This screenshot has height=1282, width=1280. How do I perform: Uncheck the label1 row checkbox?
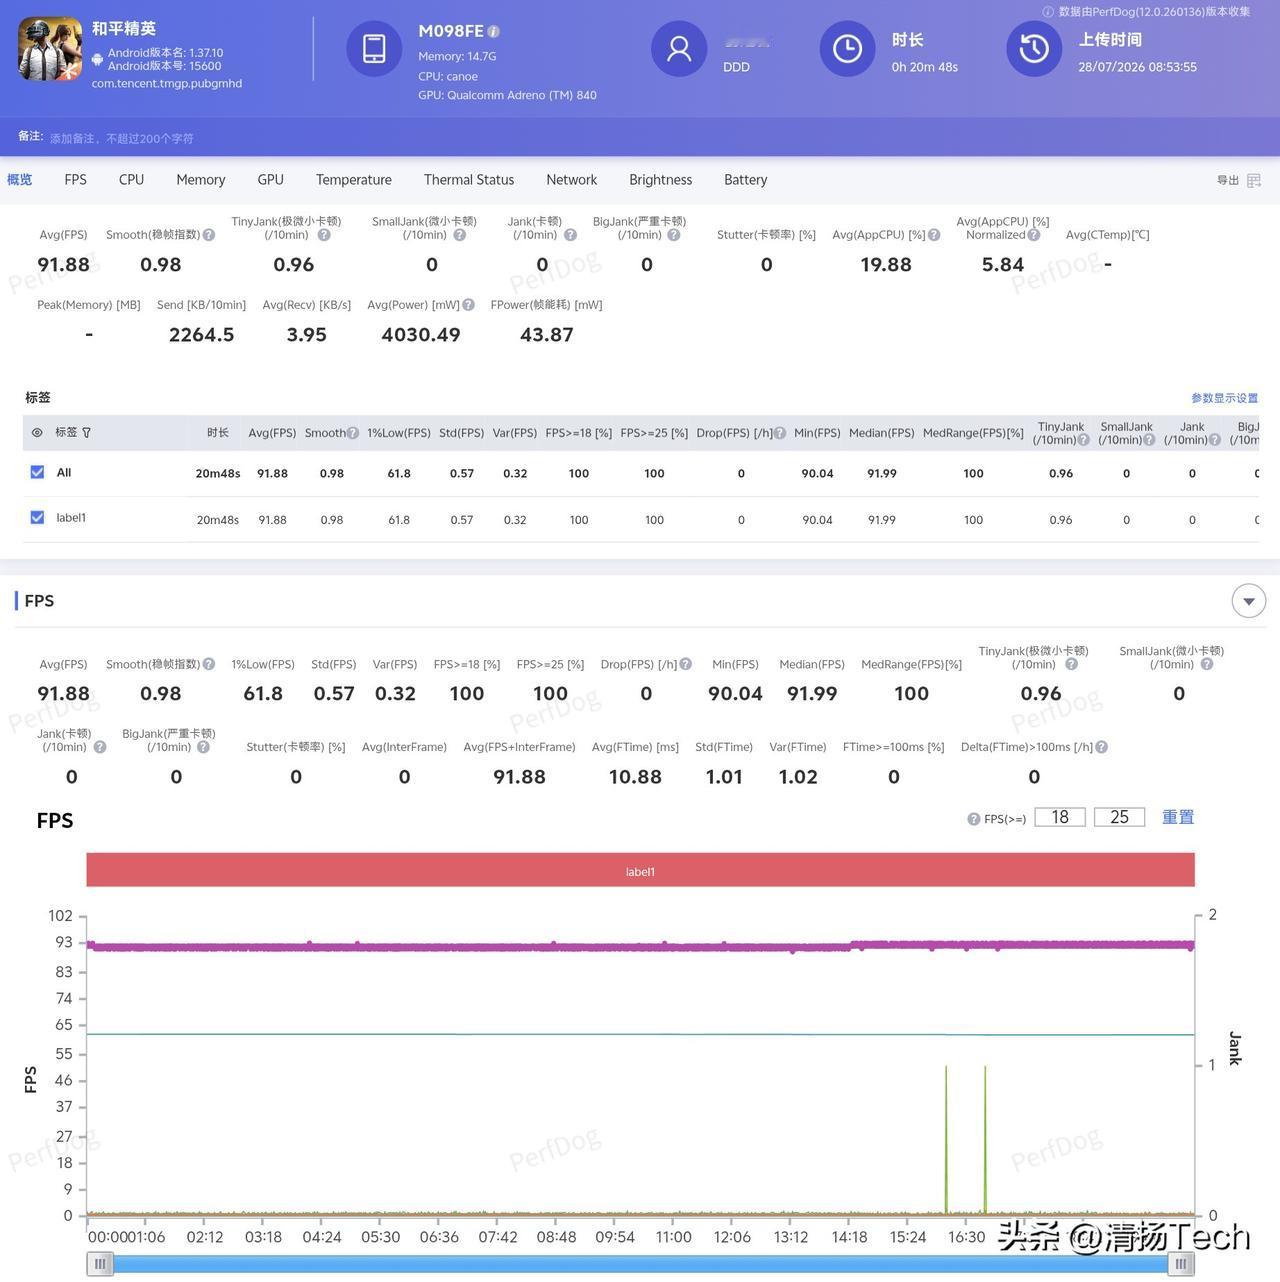coord(37,517)
